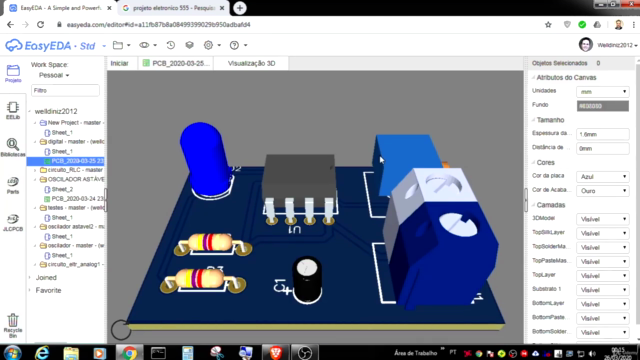Select the oscilador astavel2 project folder
Image resolution: width=640 pixels, height=360 pixels.
72,227
